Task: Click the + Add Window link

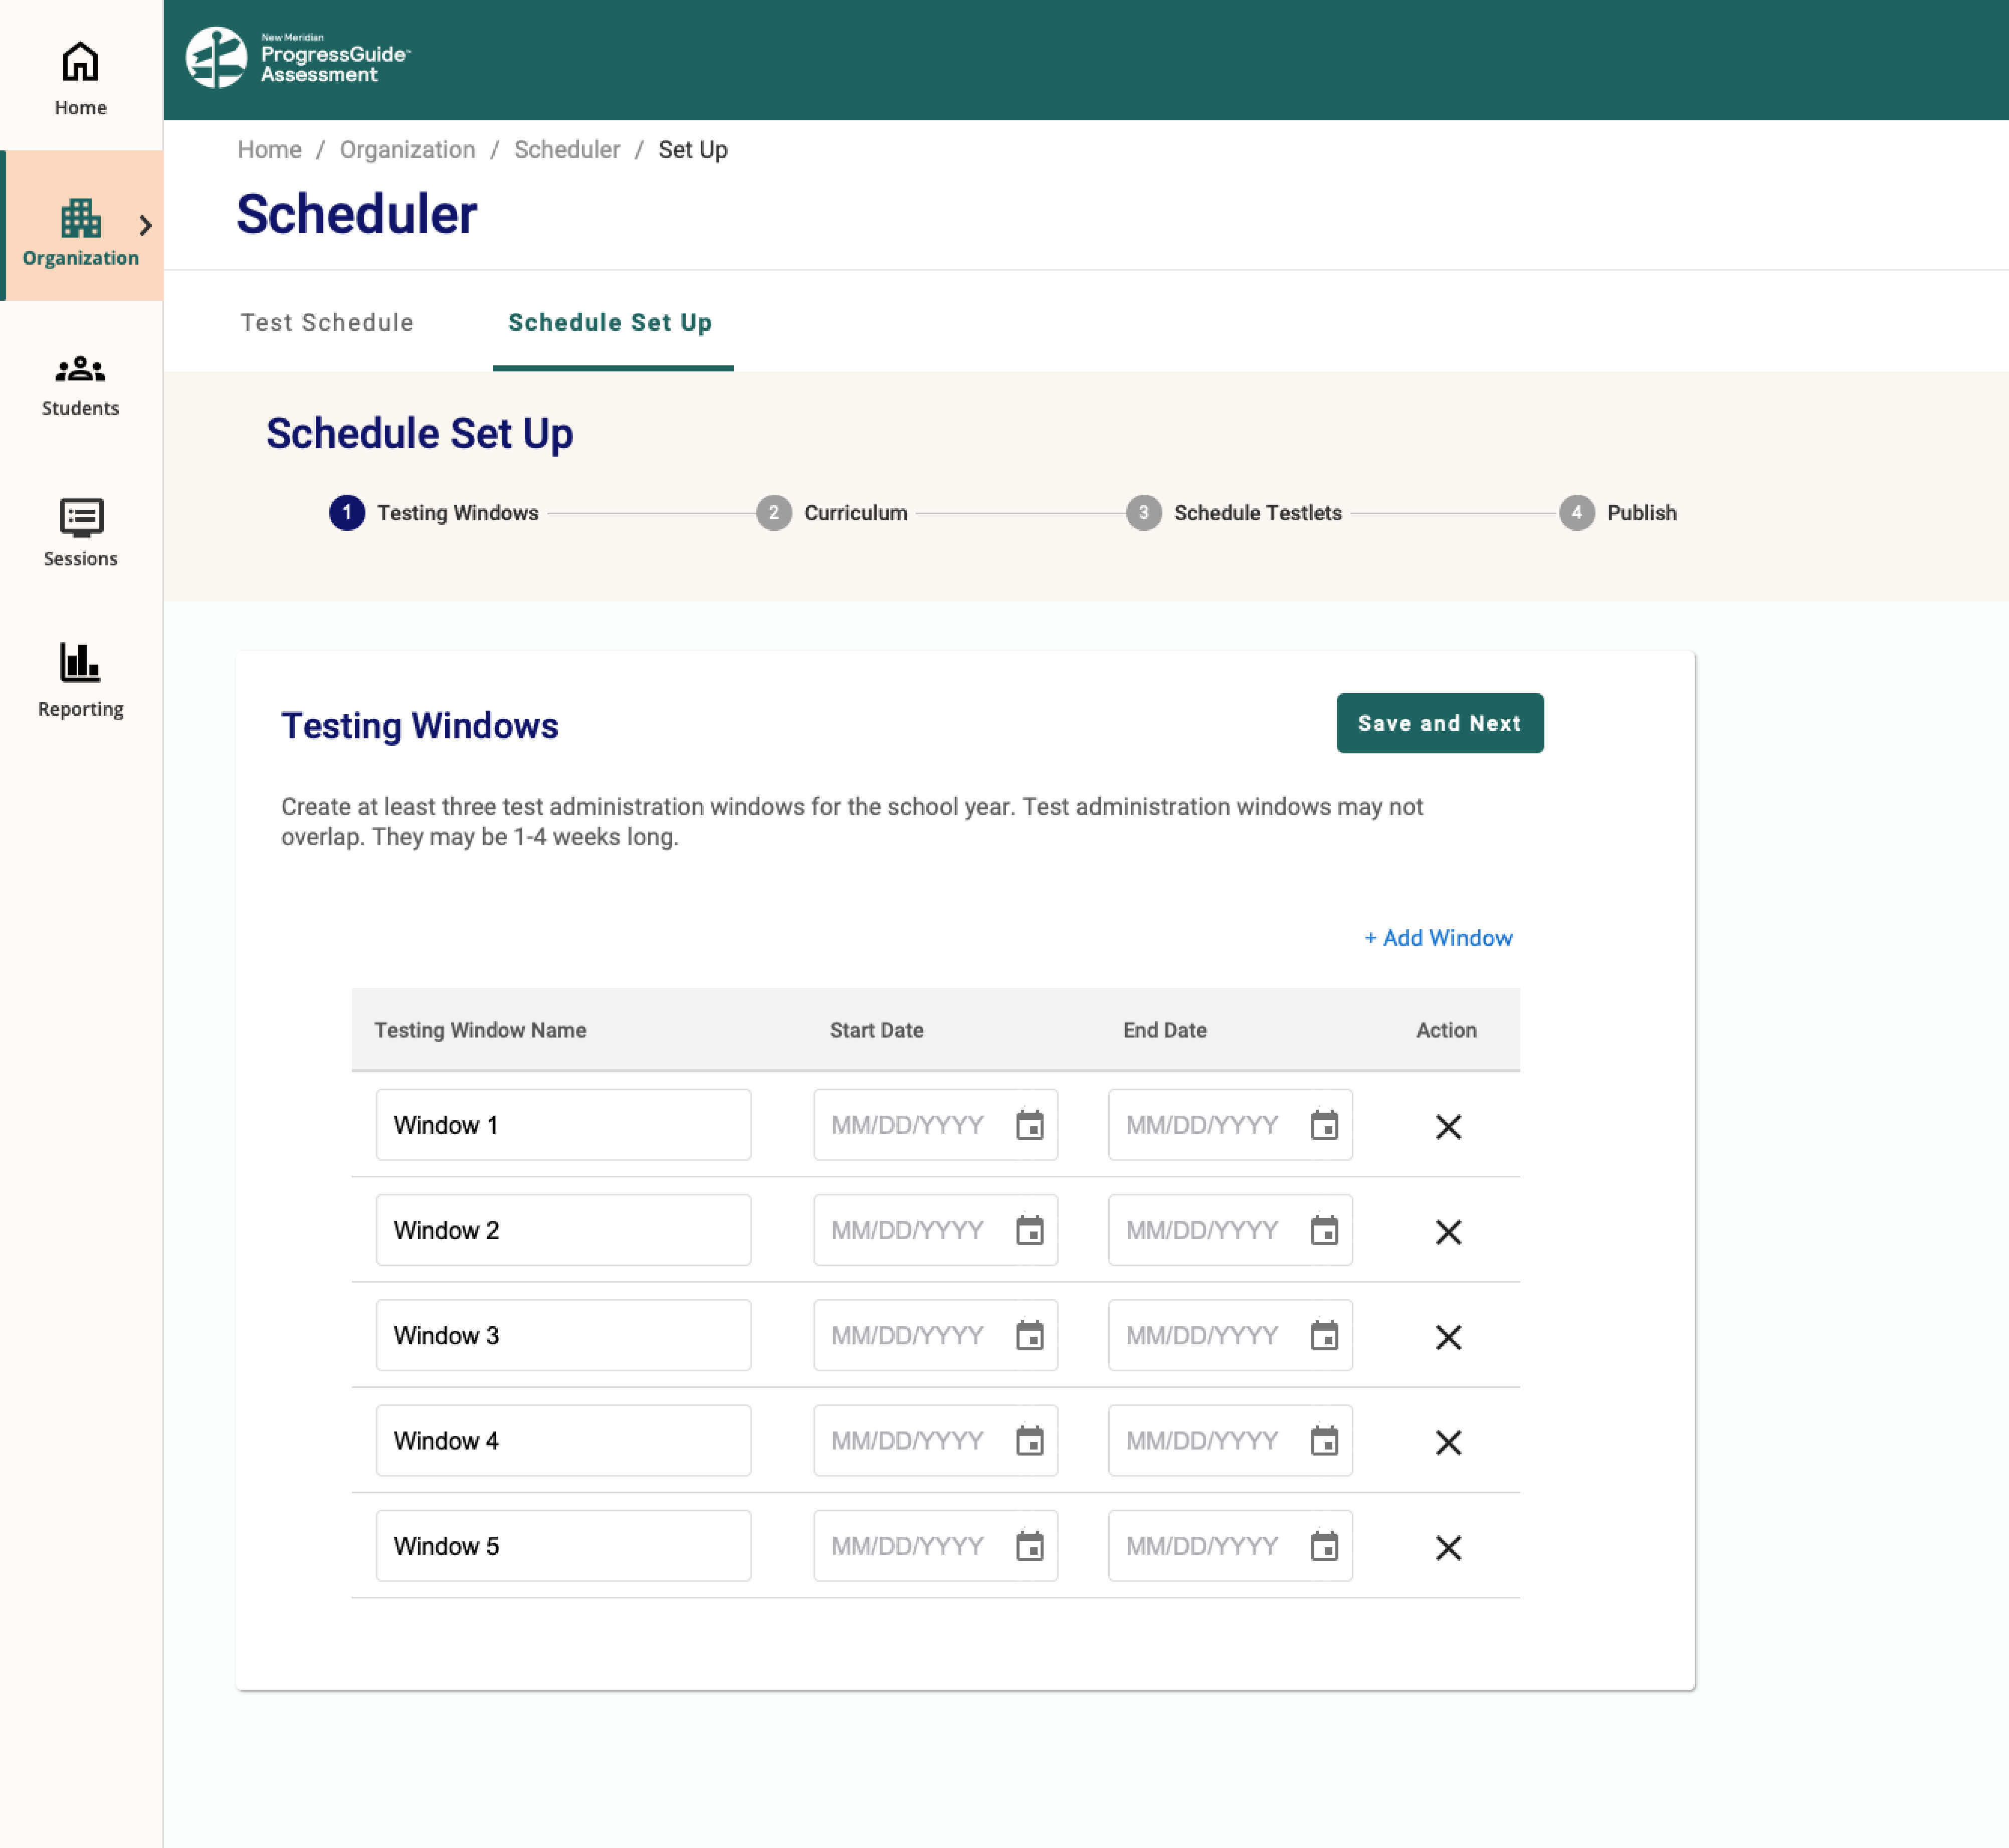Action: point(1438,938)
